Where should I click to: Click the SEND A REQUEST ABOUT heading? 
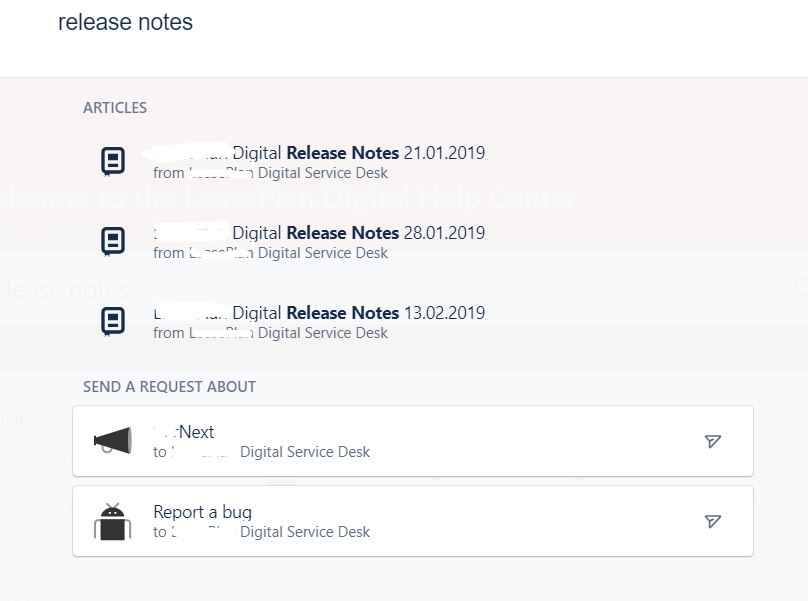(x=170, y=387)
